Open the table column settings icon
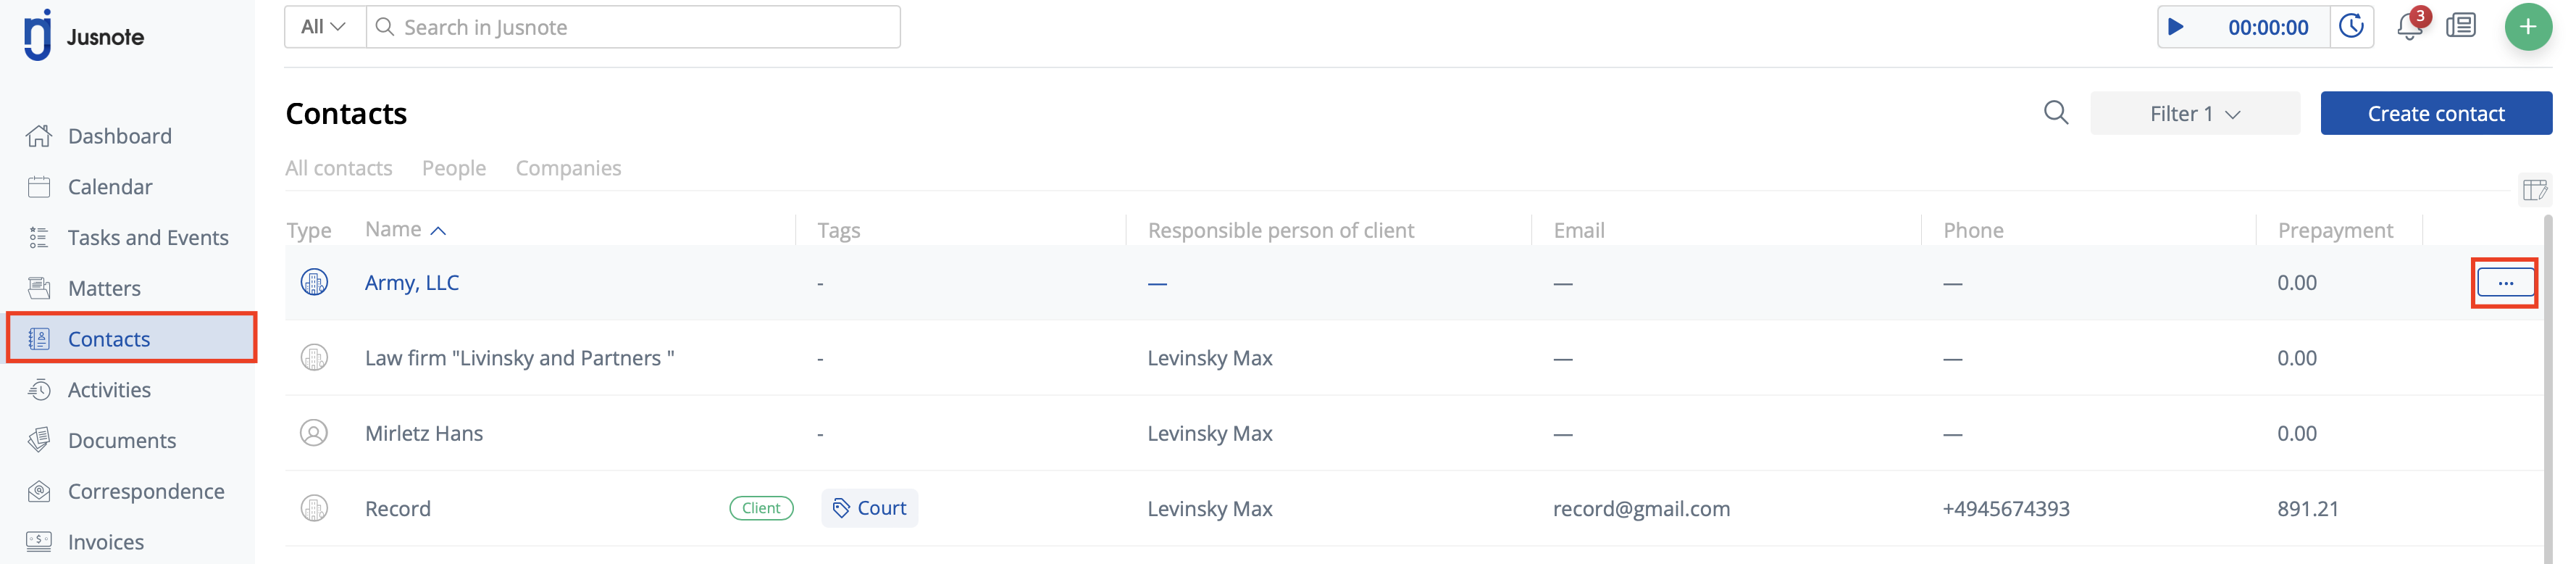Screen dimensions: 2576x564 pyautogui.click(x=2534, y=190)
